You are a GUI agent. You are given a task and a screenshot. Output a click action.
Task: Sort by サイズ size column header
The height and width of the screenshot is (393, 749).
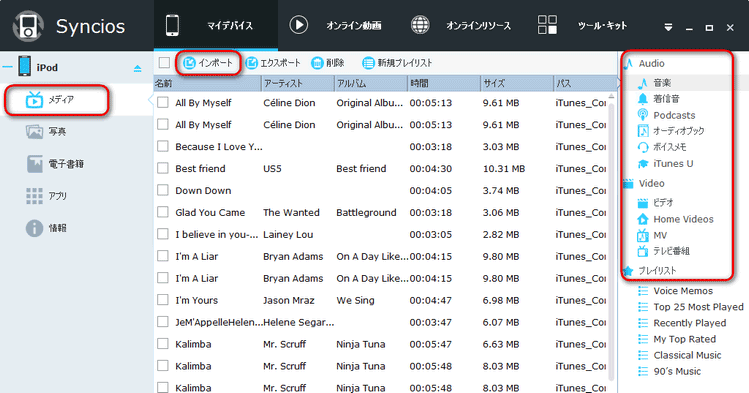click(517, 84)
